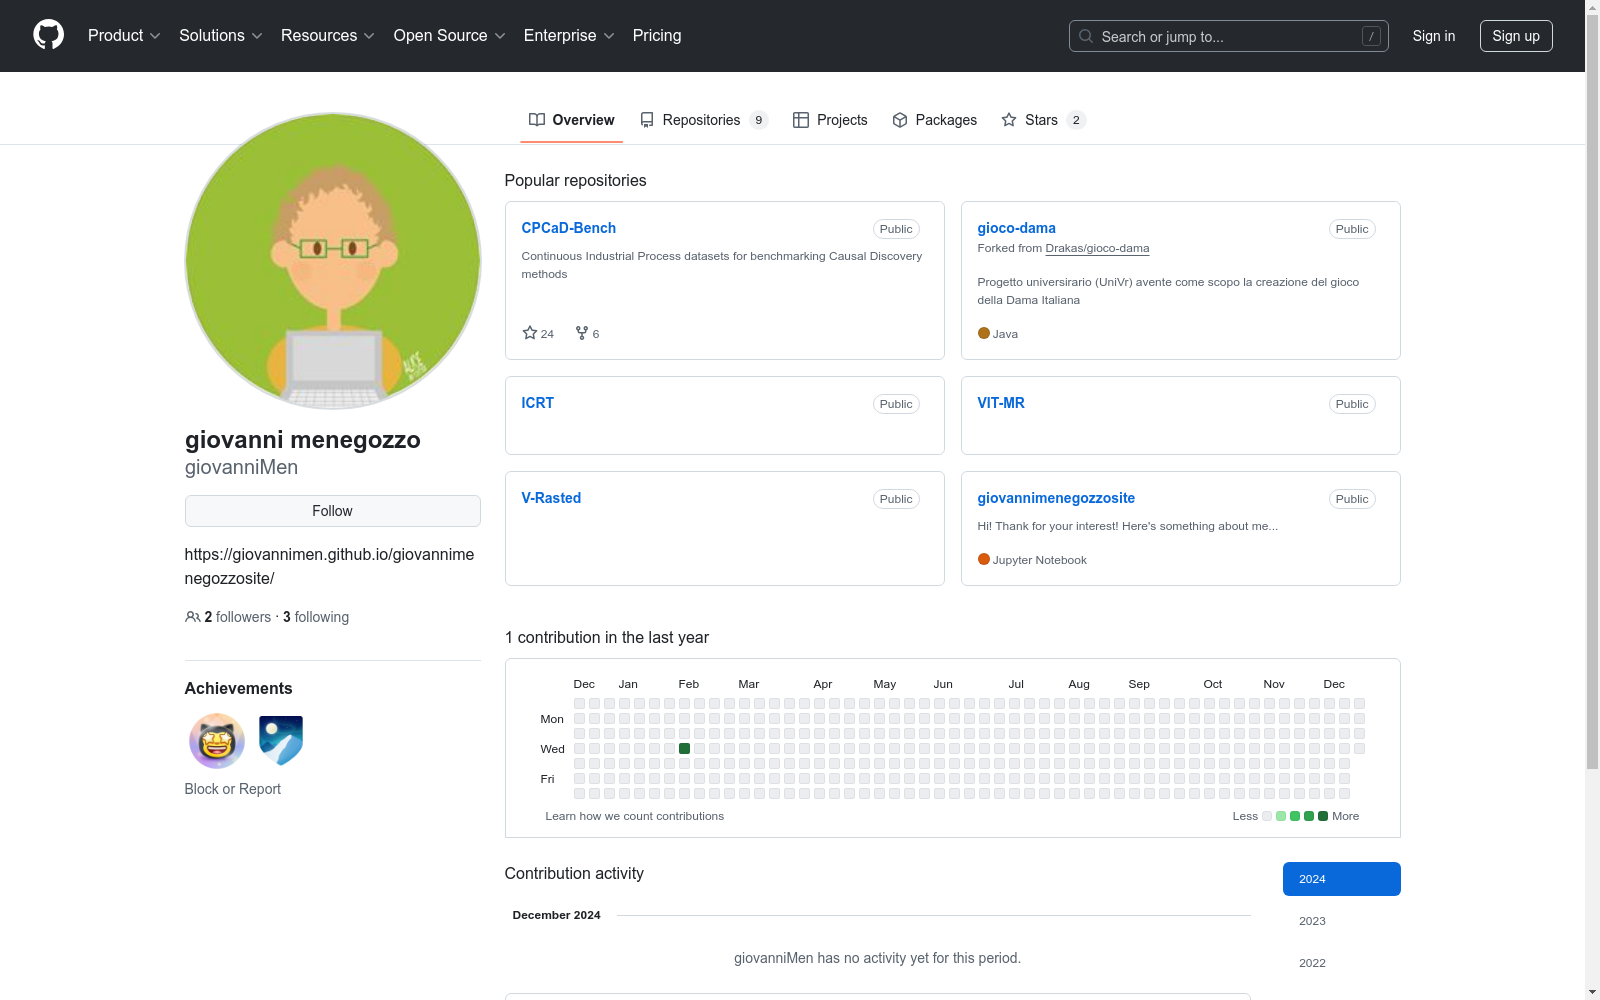
Task: Click the Repositories count badge 9
Action: pos(759,120)
